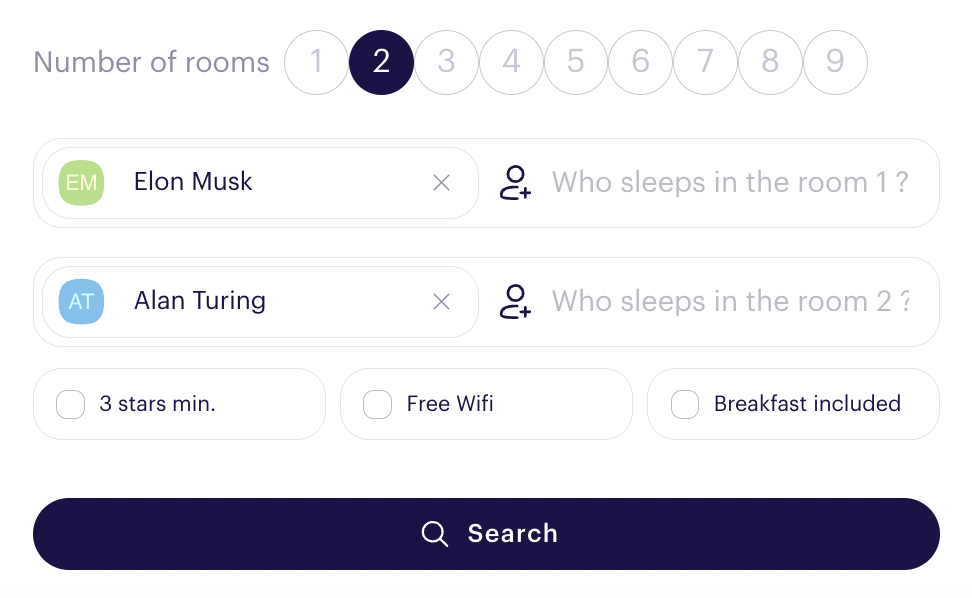
Task: Check the Breakfast included option
Action: tap(685, 405)
